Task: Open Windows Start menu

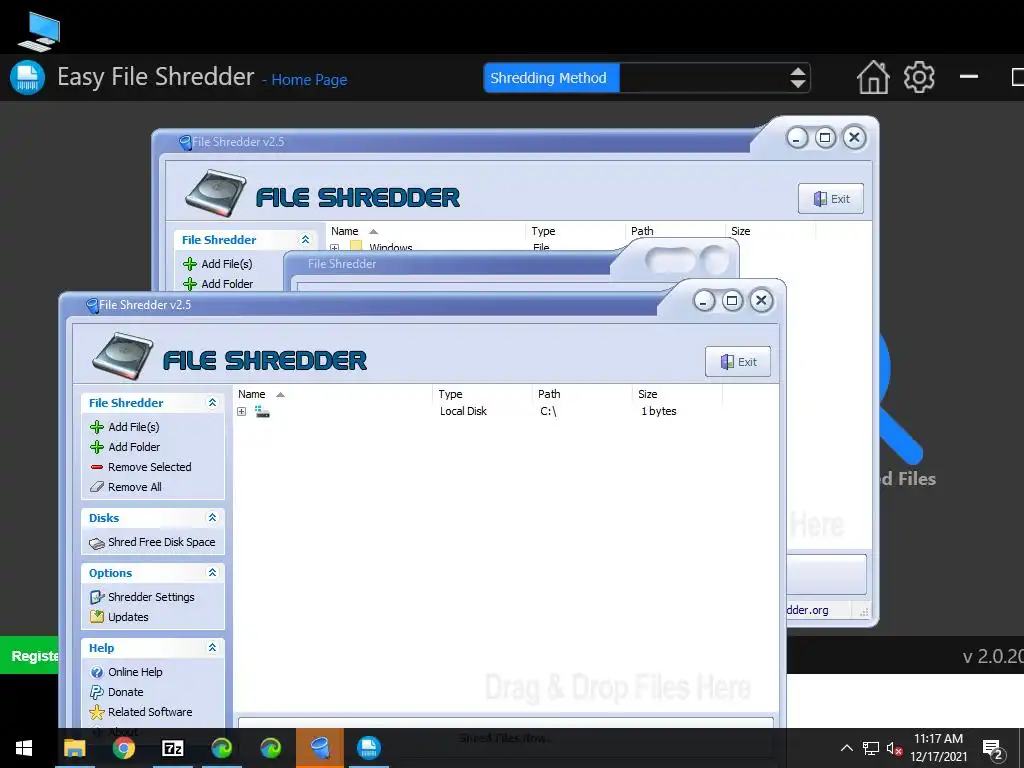Action: (24, 748)
